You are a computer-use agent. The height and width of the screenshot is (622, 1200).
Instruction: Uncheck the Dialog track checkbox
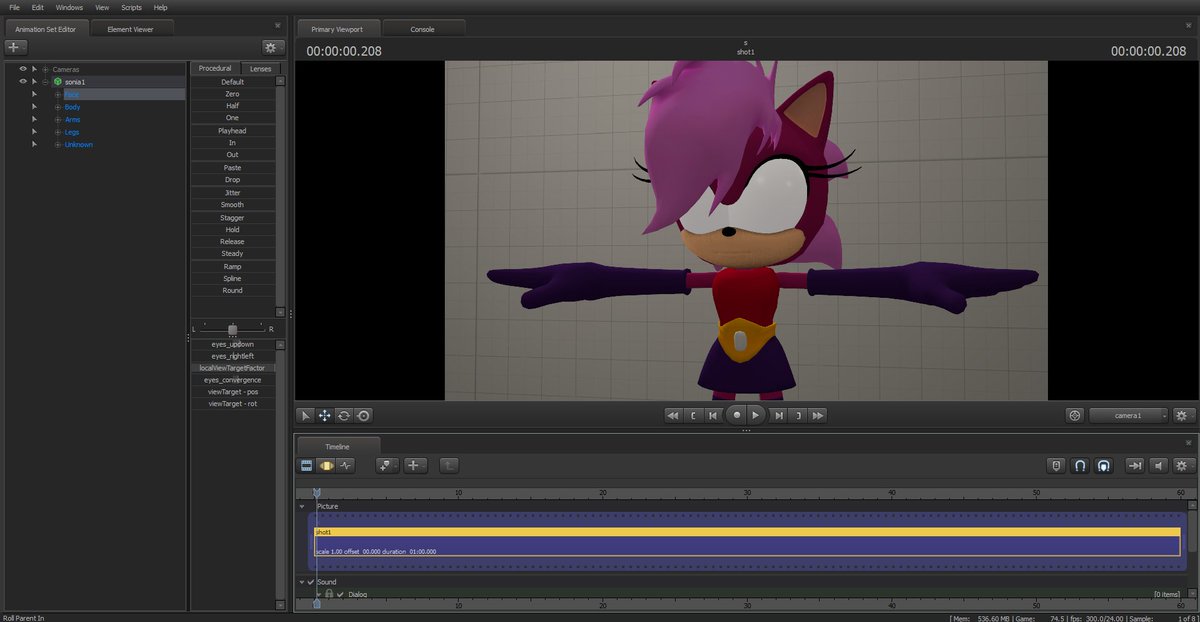pyautogui.click(x=341, y=593)
